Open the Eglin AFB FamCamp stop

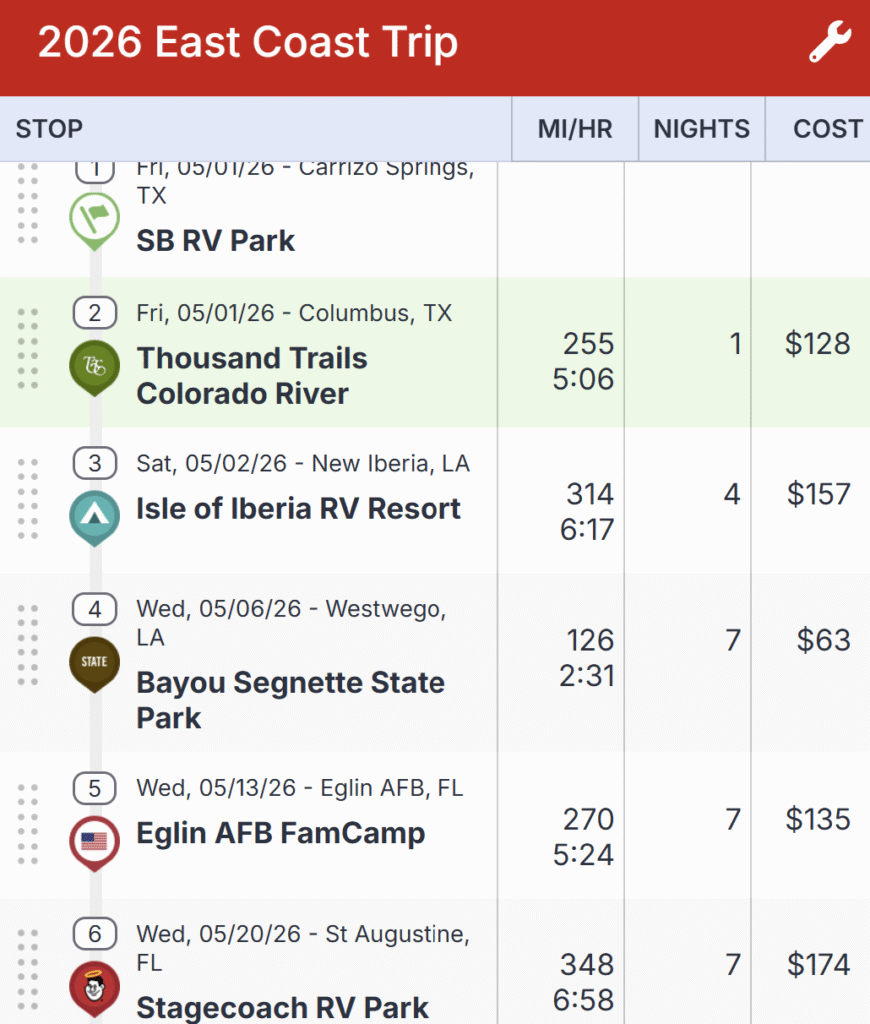[x=280, y=833]
